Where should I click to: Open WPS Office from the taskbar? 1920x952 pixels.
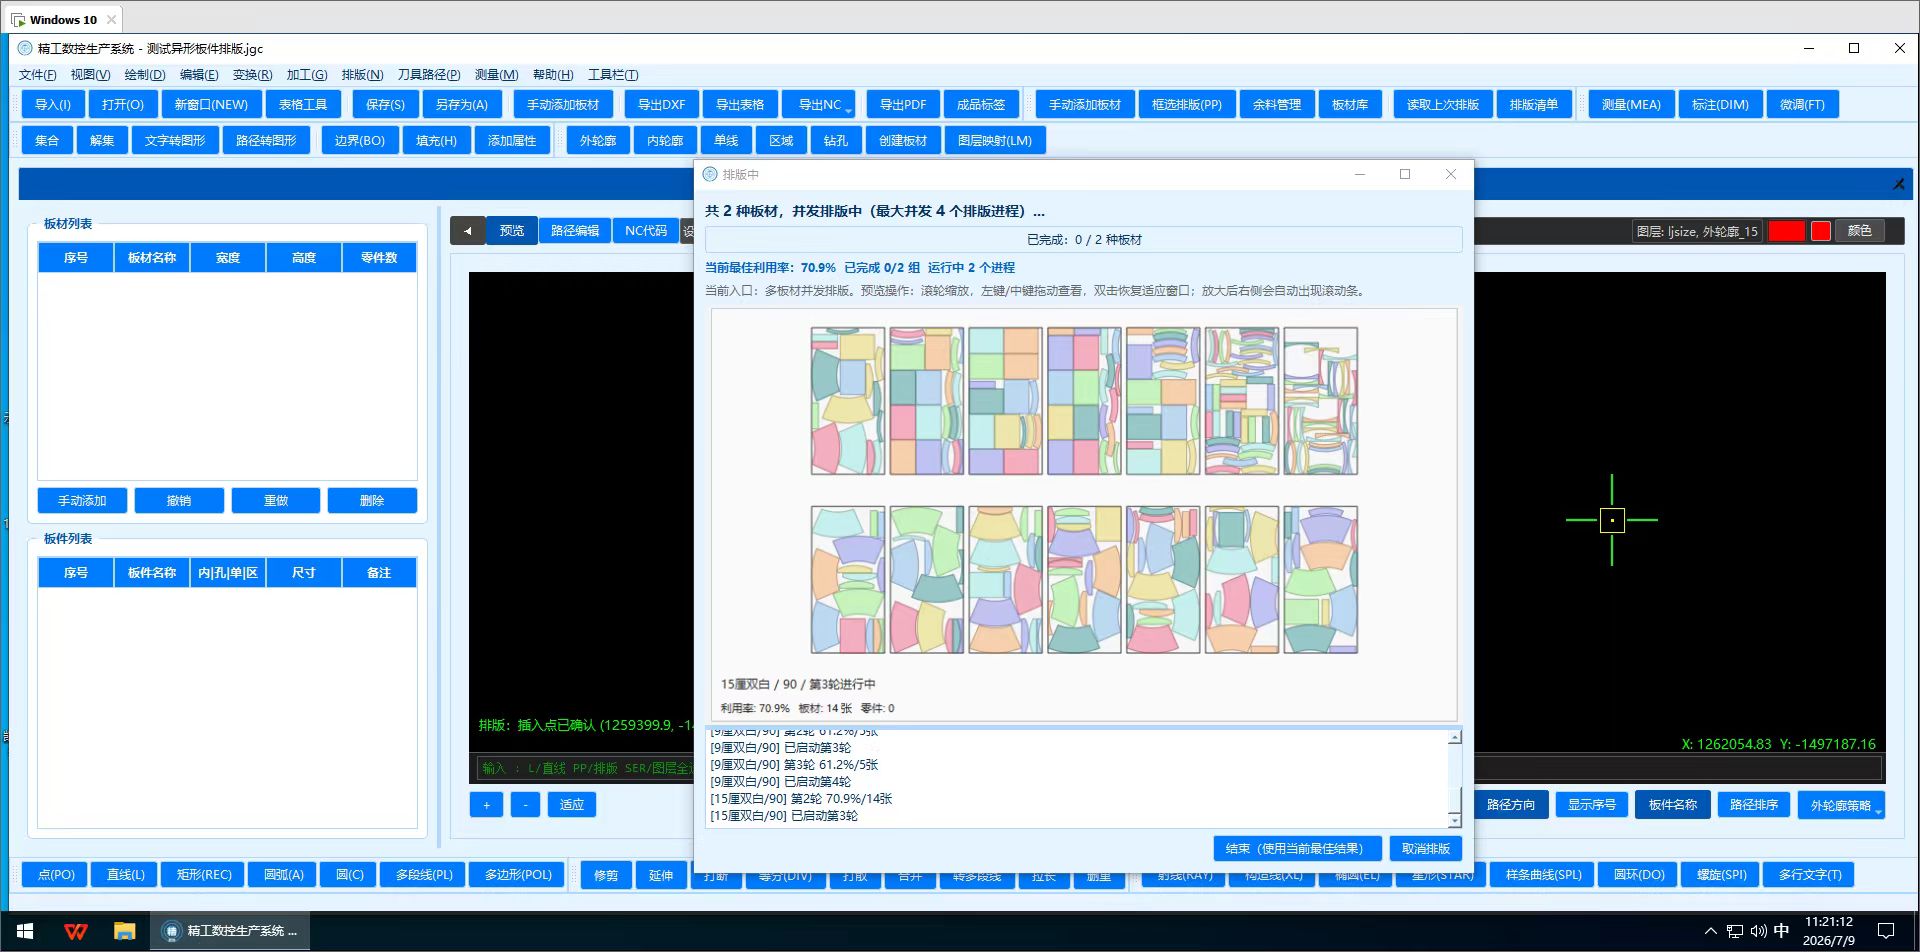(x=75, y=931)
